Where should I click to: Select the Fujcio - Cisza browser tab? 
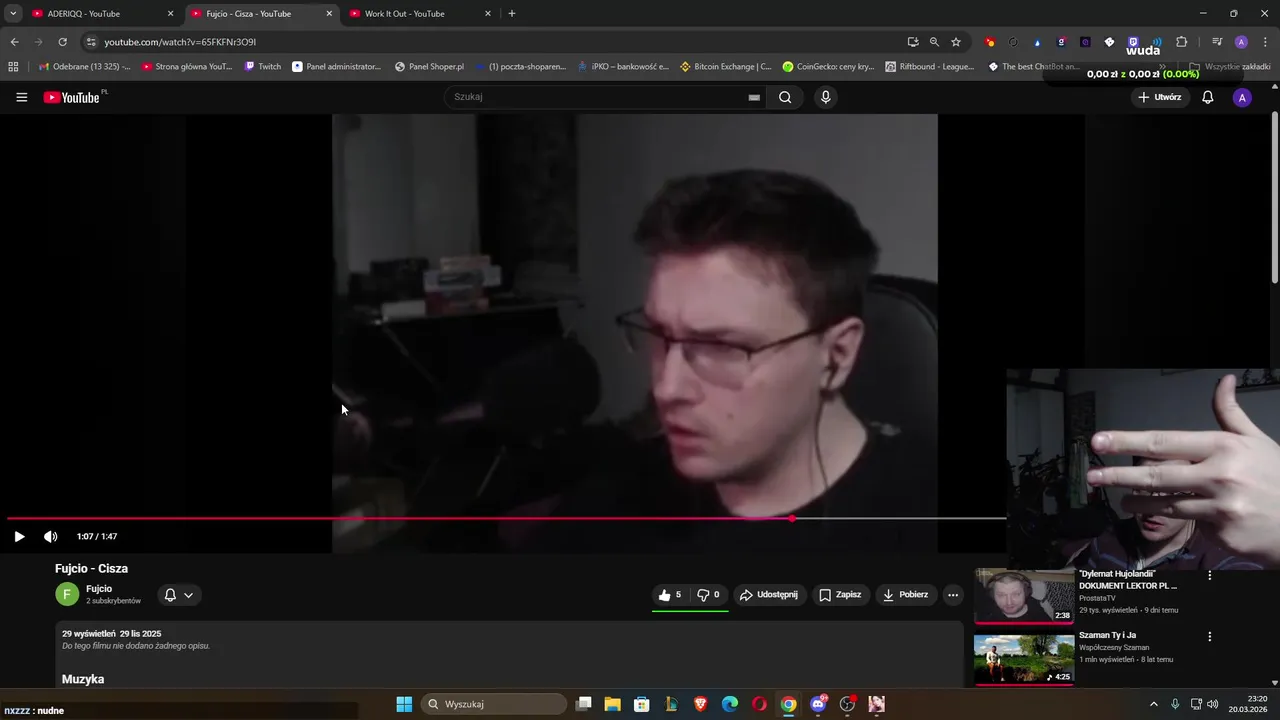click(x=262, y=14)
